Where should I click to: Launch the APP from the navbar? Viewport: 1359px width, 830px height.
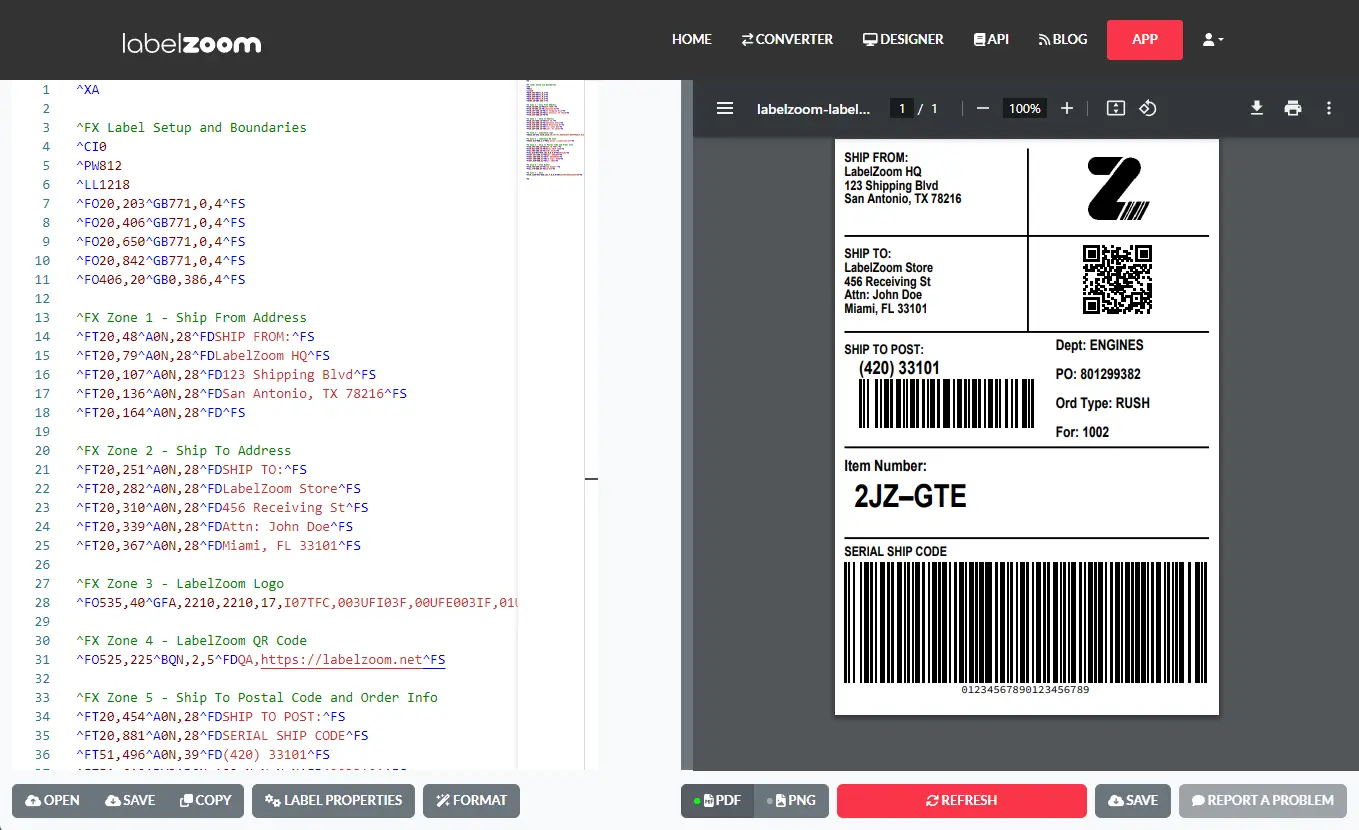pos(1144,39)
